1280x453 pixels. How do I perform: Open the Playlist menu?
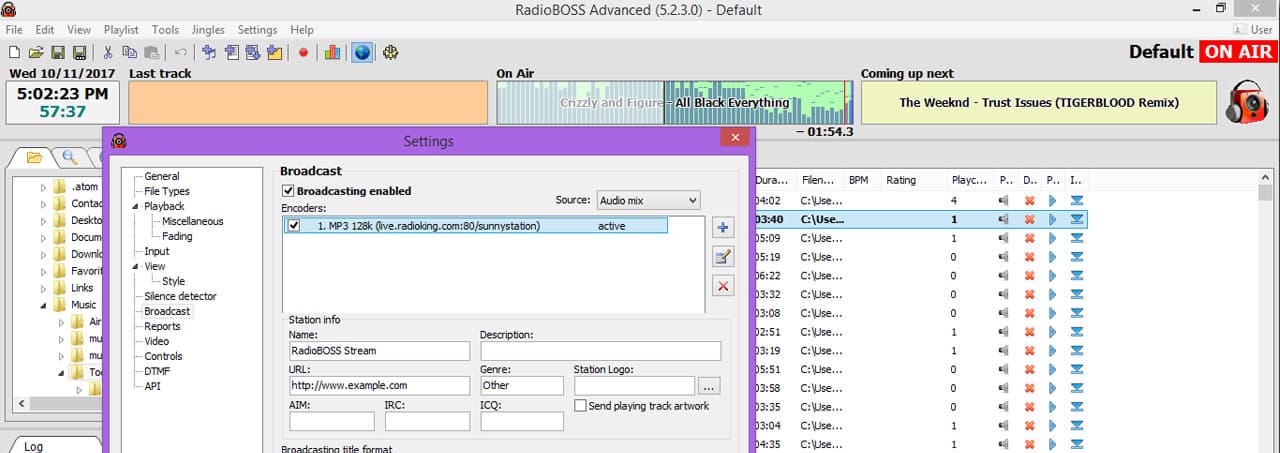[x=121, y=30]
